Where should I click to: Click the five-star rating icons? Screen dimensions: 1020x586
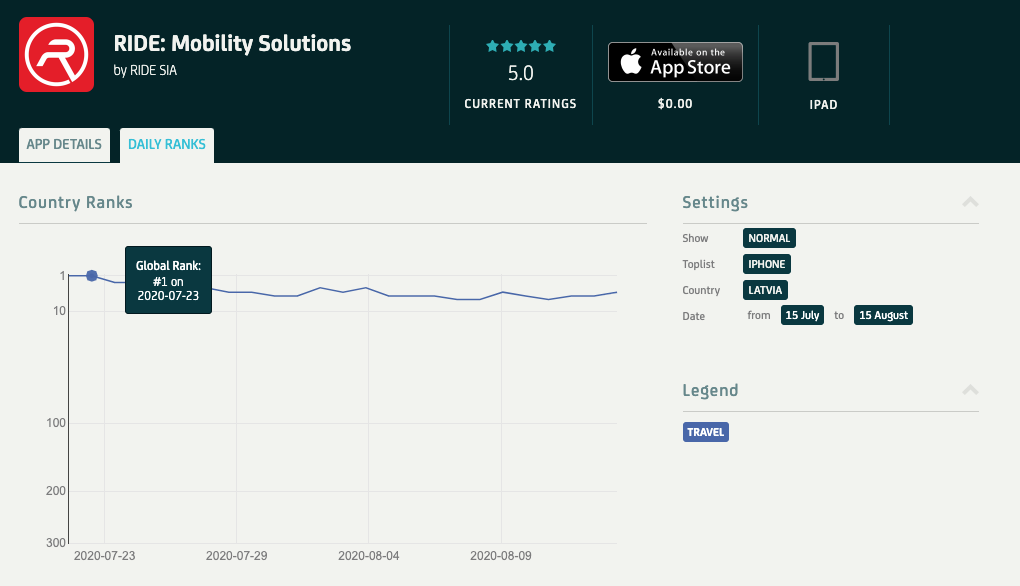(520, 46)
